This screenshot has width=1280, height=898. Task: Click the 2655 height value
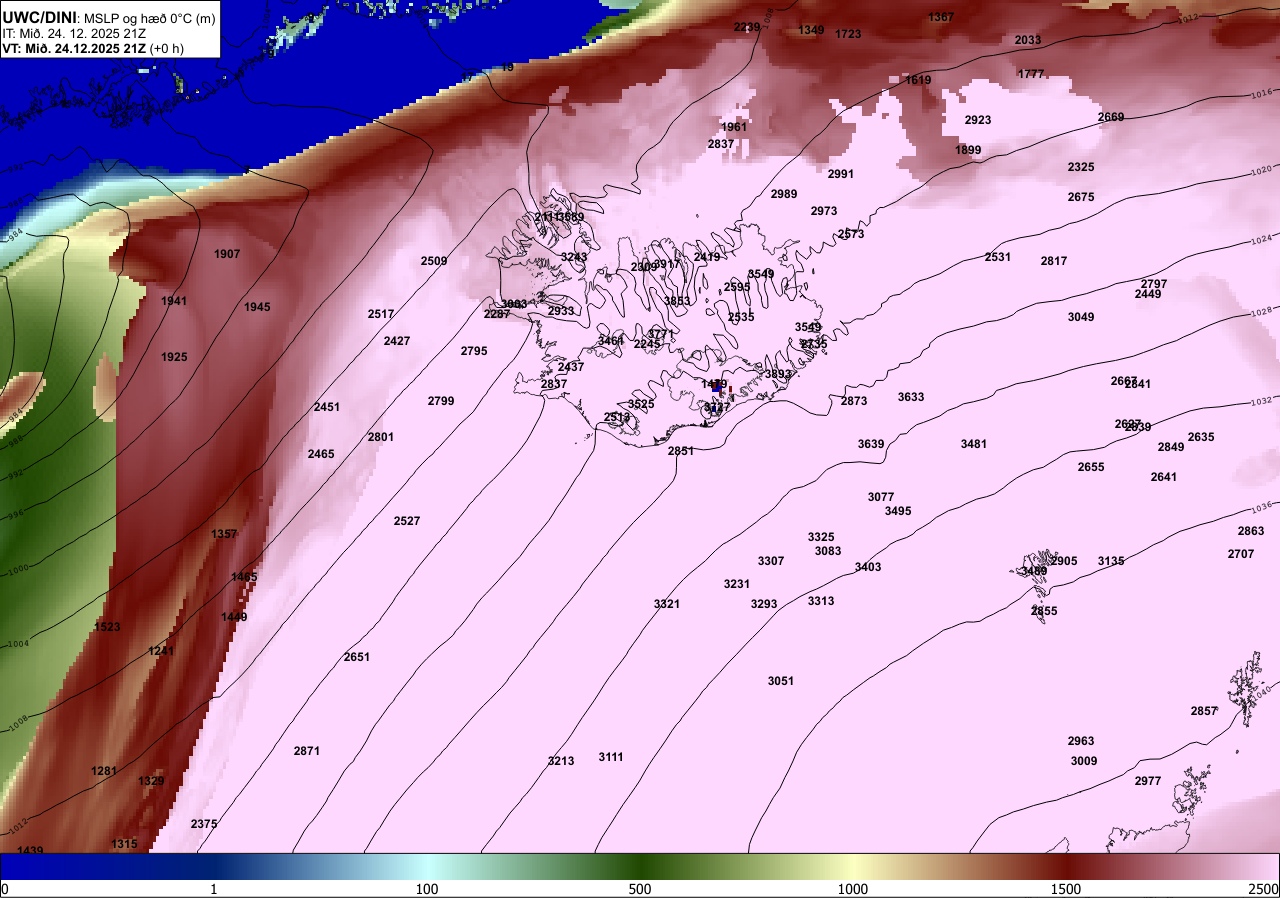coord(1091,467)
